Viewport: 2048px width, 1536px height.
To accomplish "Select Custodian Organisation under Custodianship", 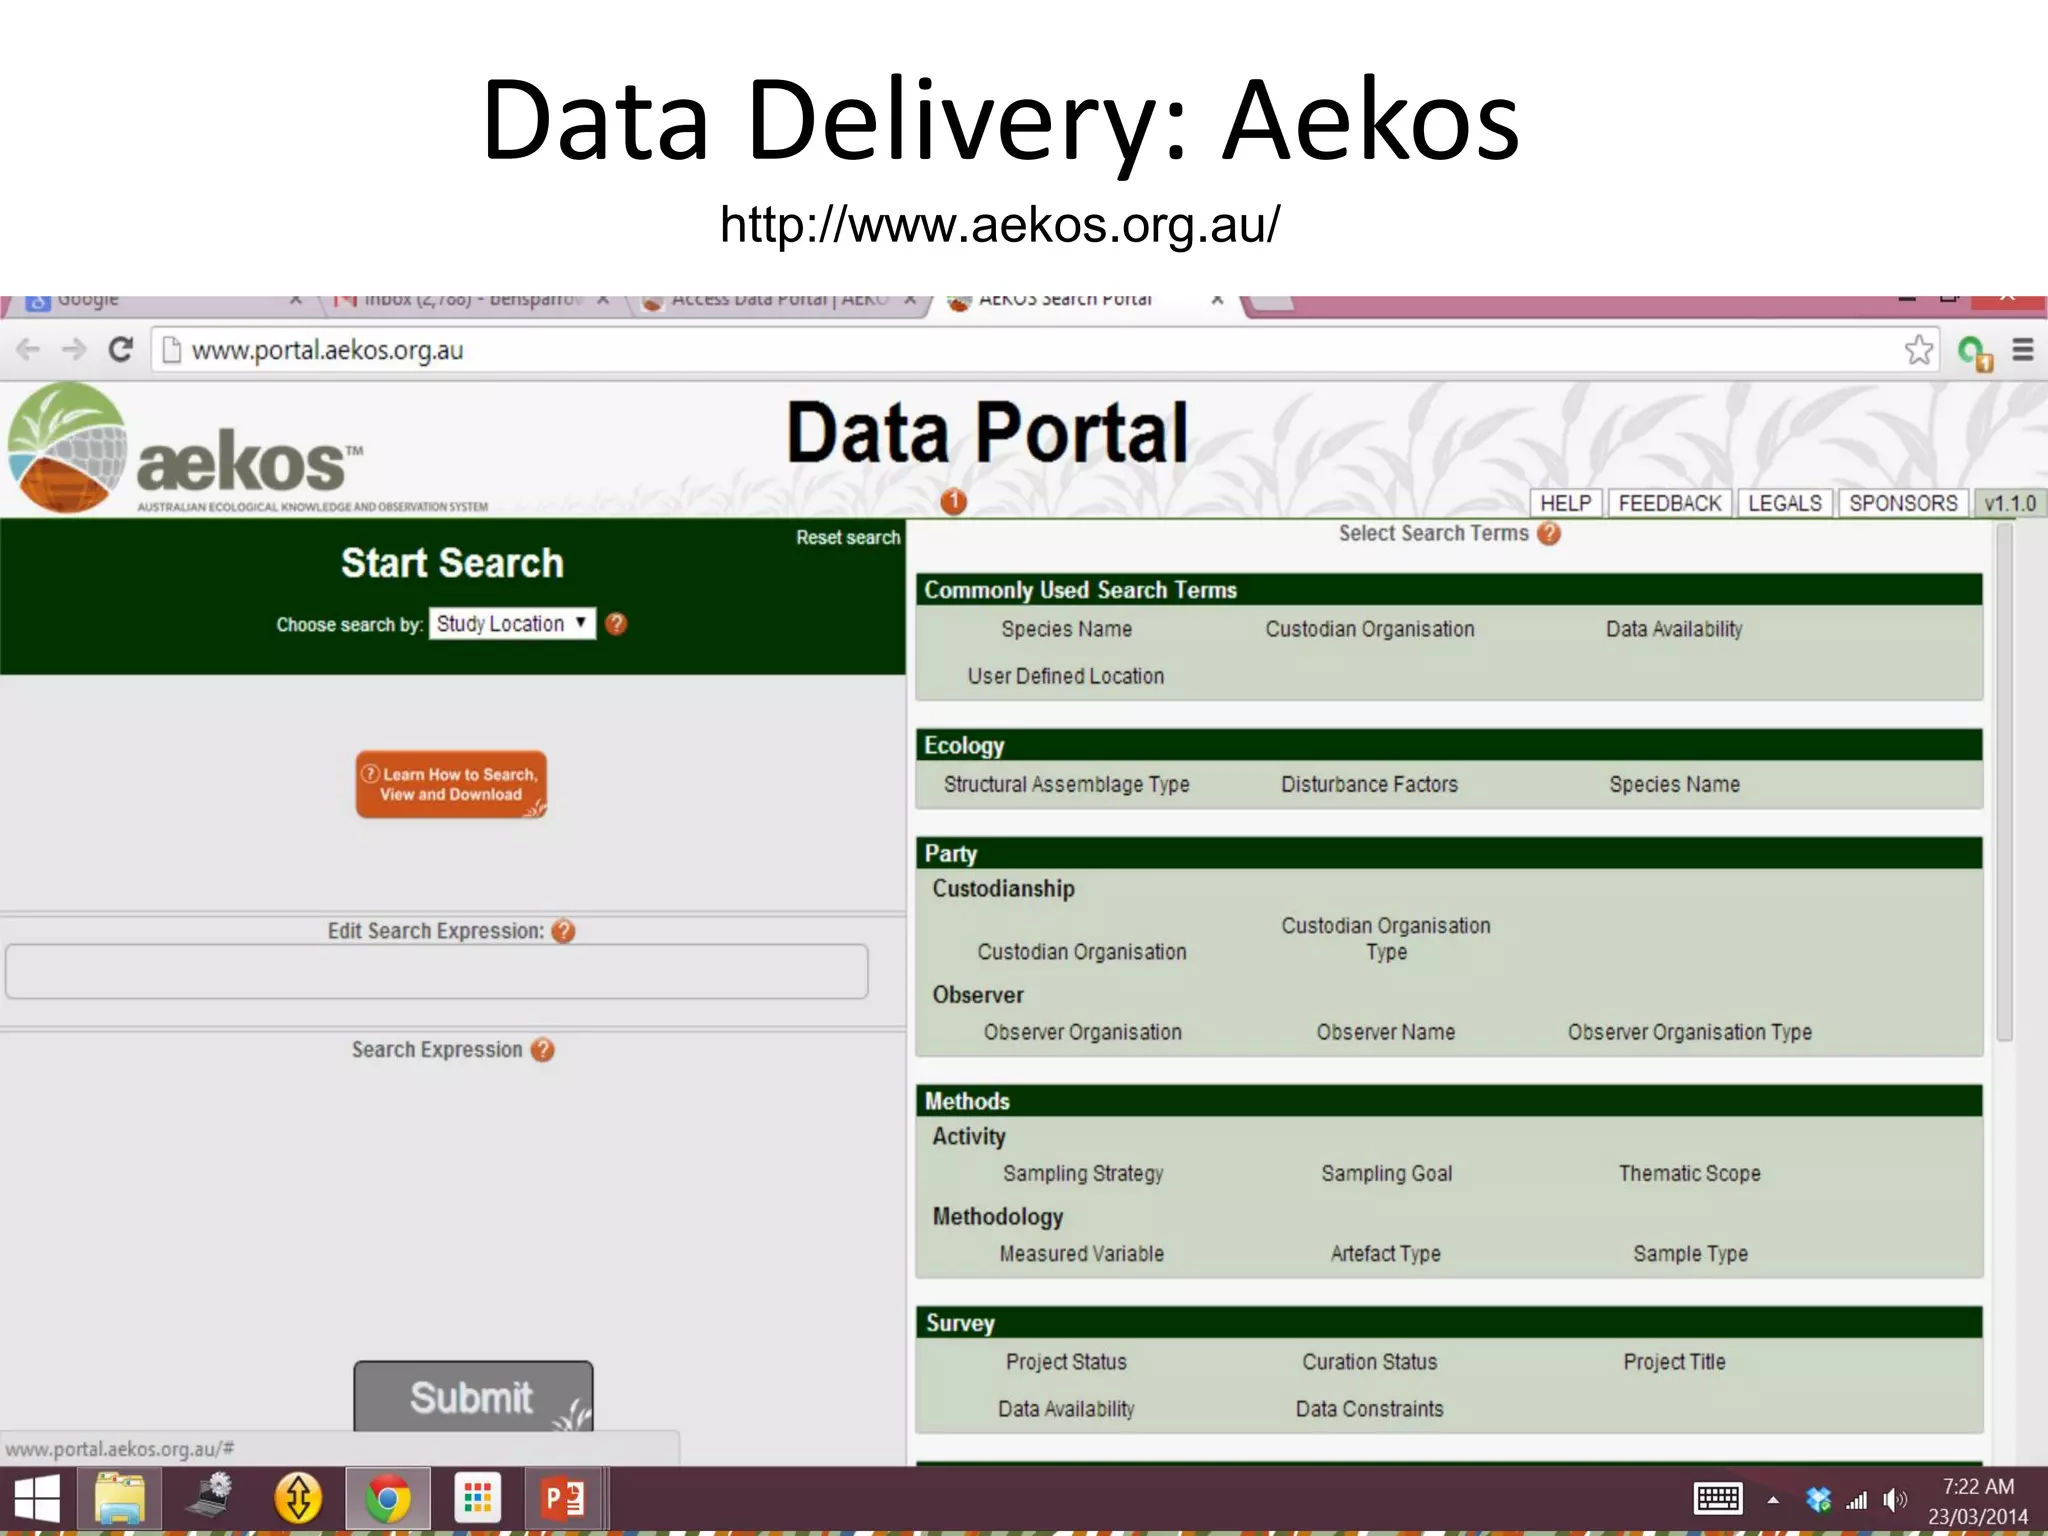I will pyautogui.click(x=1082, y=952).
